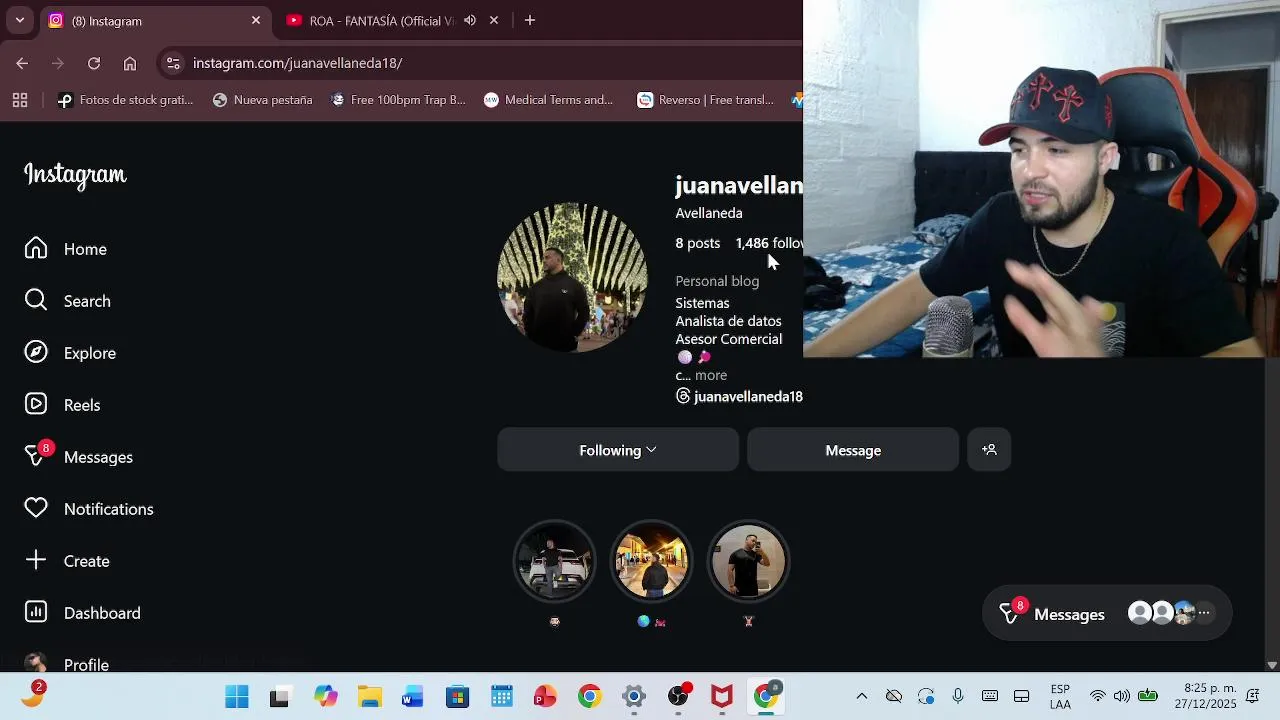Open the floating Messages panel
The height and width of the screenshot is (720, 1280).
coord(1107,614)
